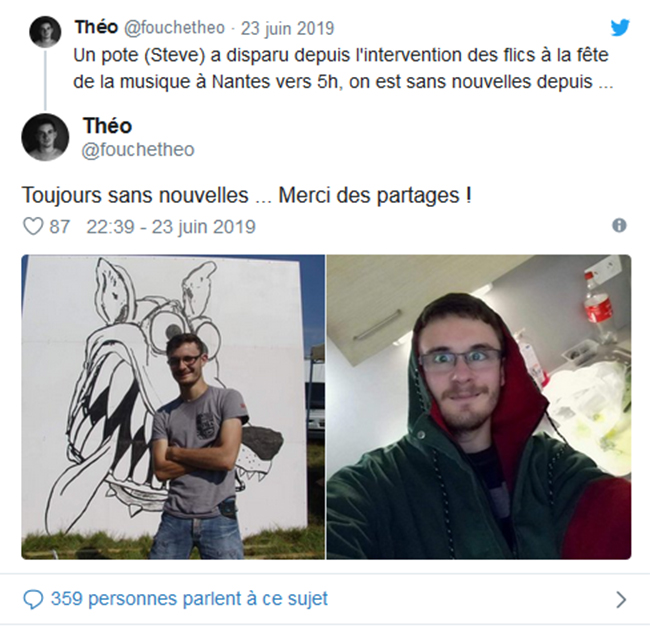This screenshot has width=650, height=637.
Task: Like the tweet with heart icon
Action: click(33, 227)
